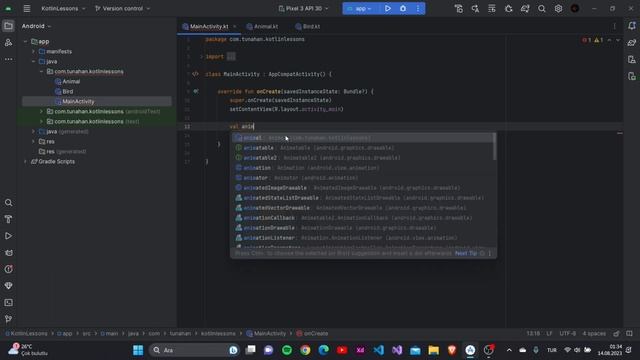Open the Project tool window icon
This screenshot has height=360, width=640.
pos(8,26)
